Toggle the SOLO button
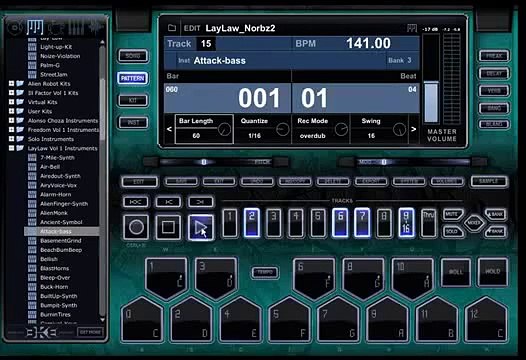 tap(452, 231)
